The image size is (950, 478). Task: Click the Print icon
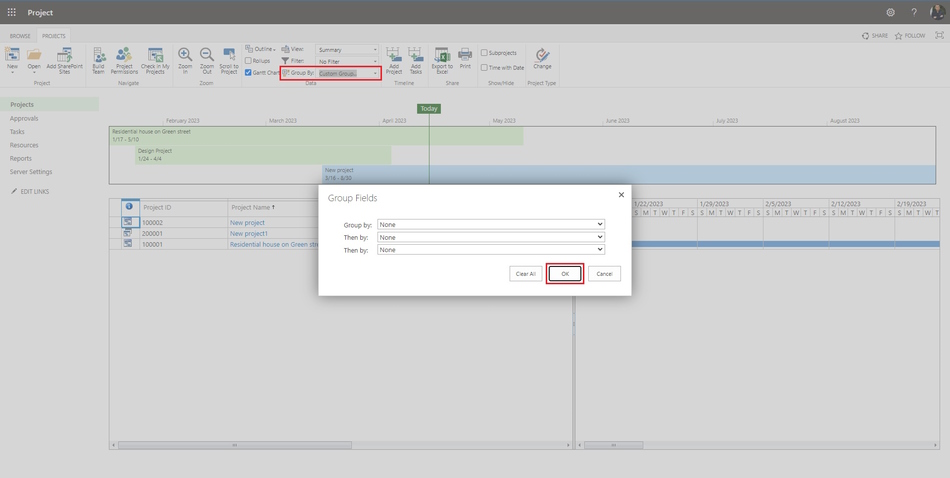[465, 55]
